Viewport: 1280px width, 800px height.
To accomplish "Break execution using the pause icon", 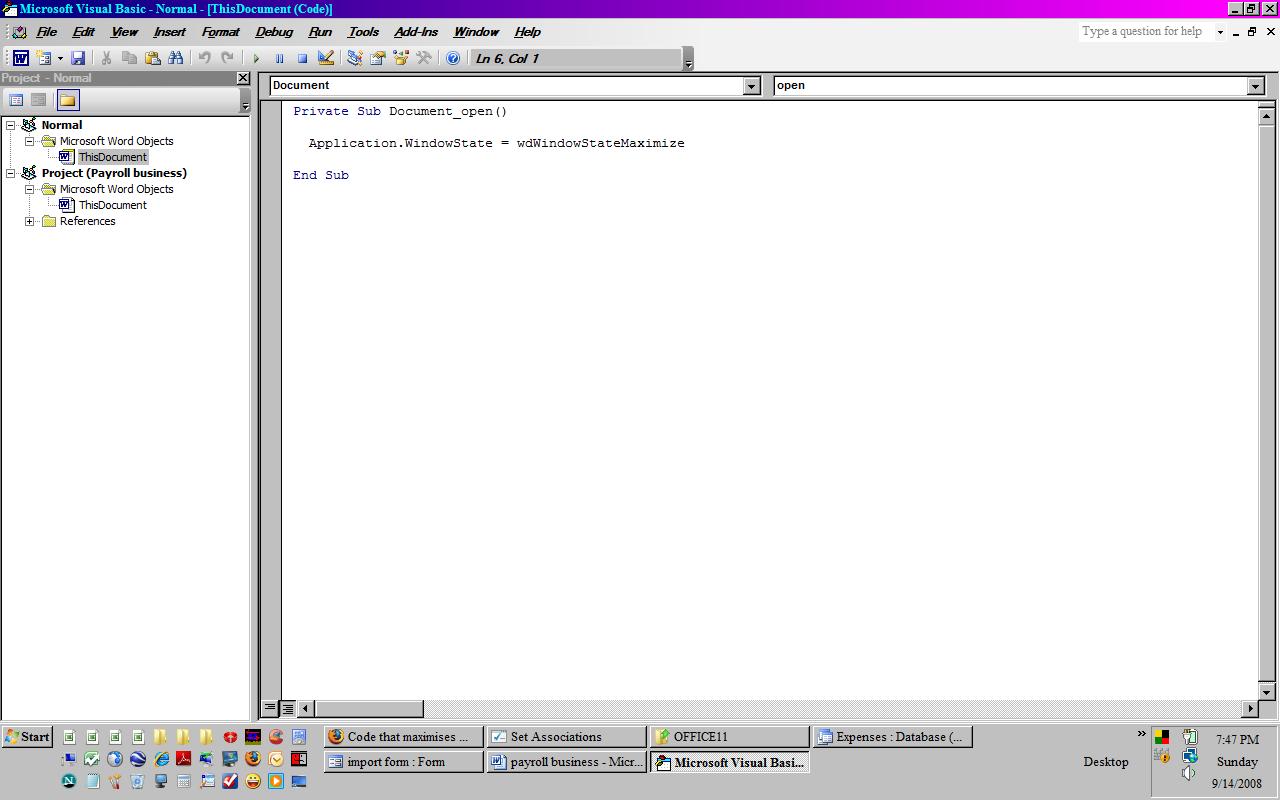I will [279, 58].
